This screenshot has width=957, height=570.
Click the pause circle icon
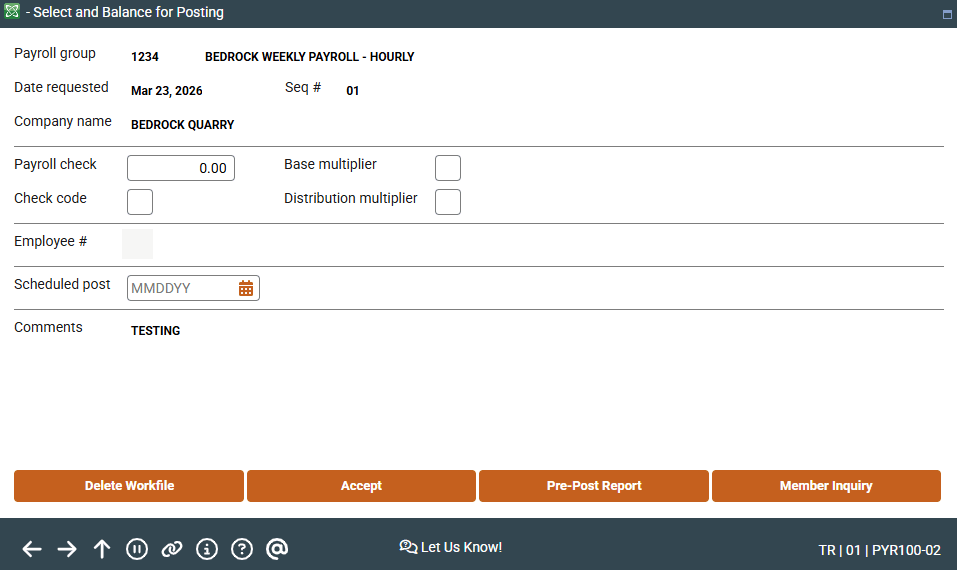(137, 549)
